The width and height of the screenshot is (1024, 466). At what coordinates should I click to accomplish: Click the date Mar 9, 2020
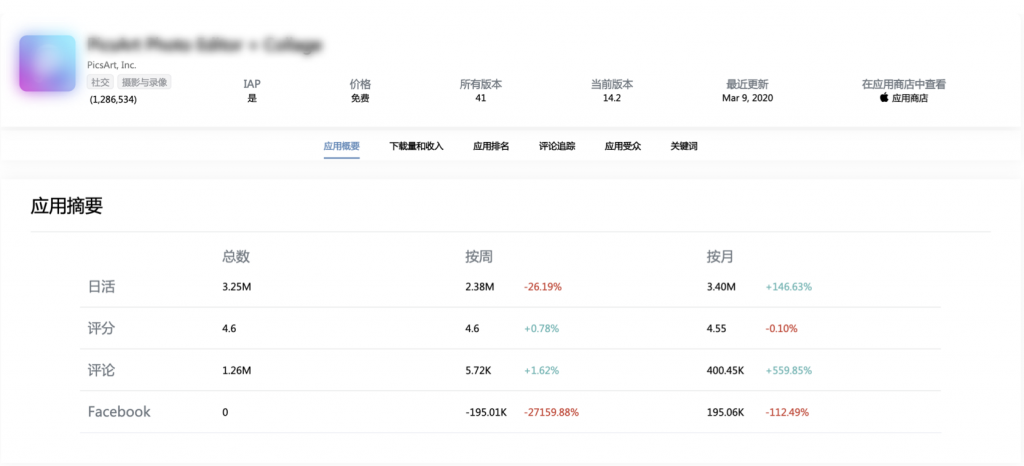pos(748,99)
